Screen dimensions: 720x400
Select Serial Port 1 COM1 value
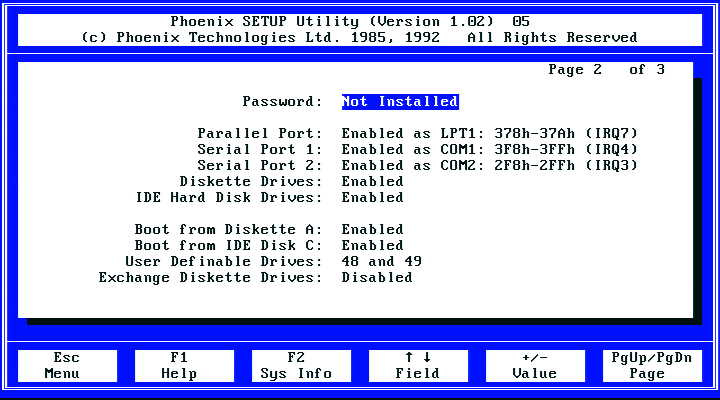click(x=489, y=150)
